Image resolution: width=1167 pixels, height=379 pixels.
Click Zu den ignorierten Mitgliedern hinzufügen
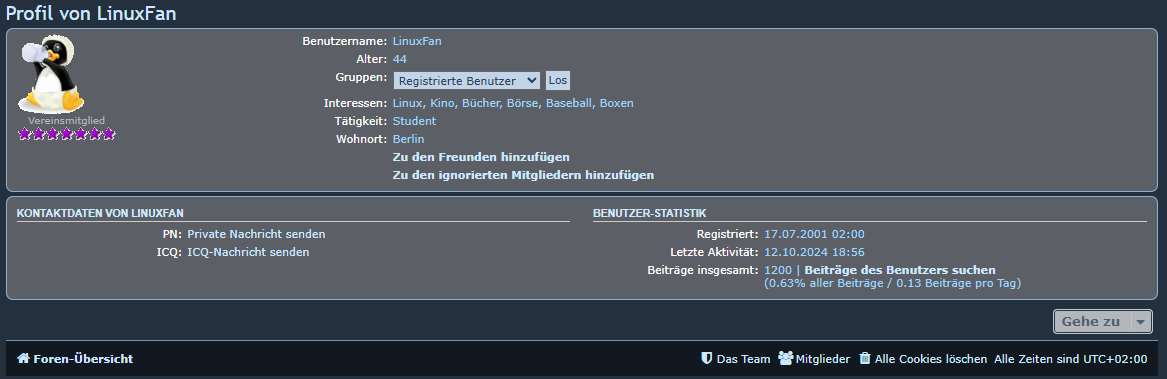[523, 175]
